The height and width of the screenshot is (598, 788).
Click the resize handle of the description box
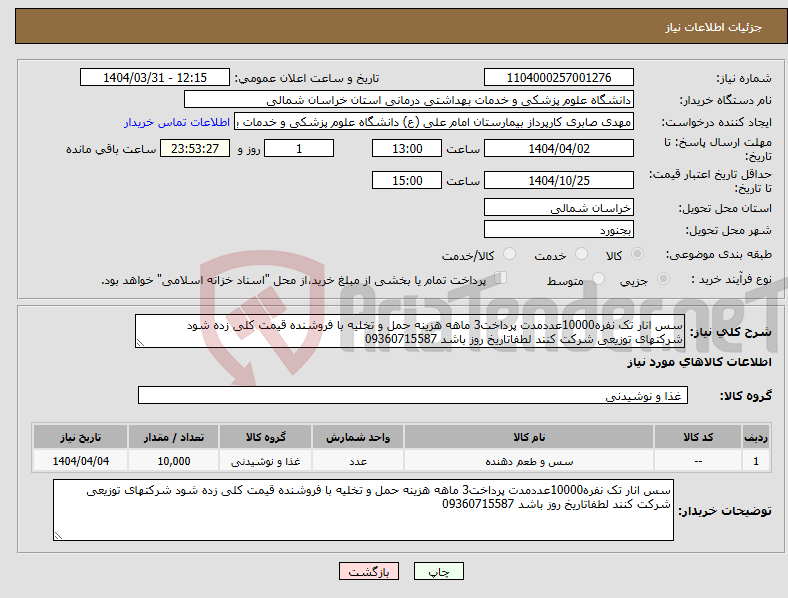coord(140,343)
